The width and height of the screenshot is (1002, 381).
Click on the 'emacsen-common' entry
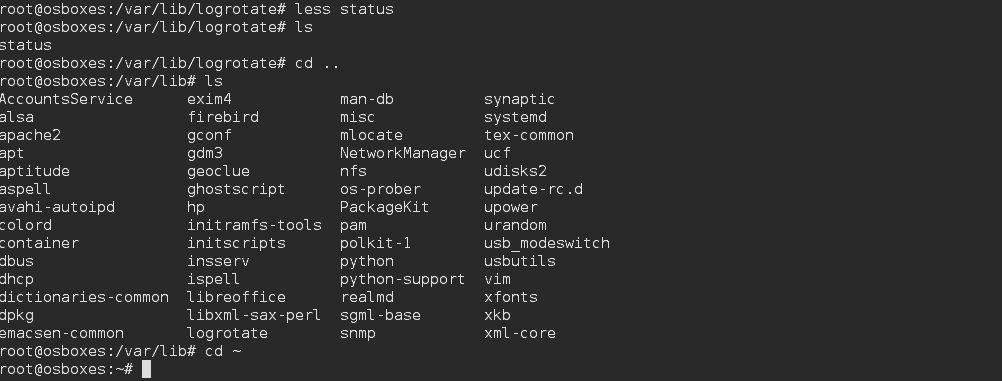point(62,333)
